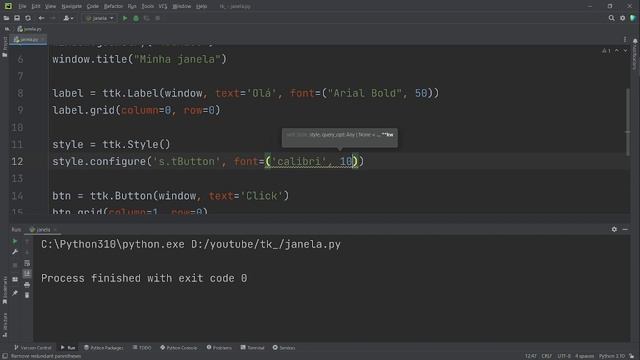Open the Version Control tool window
640x360 pixels.
33,348
